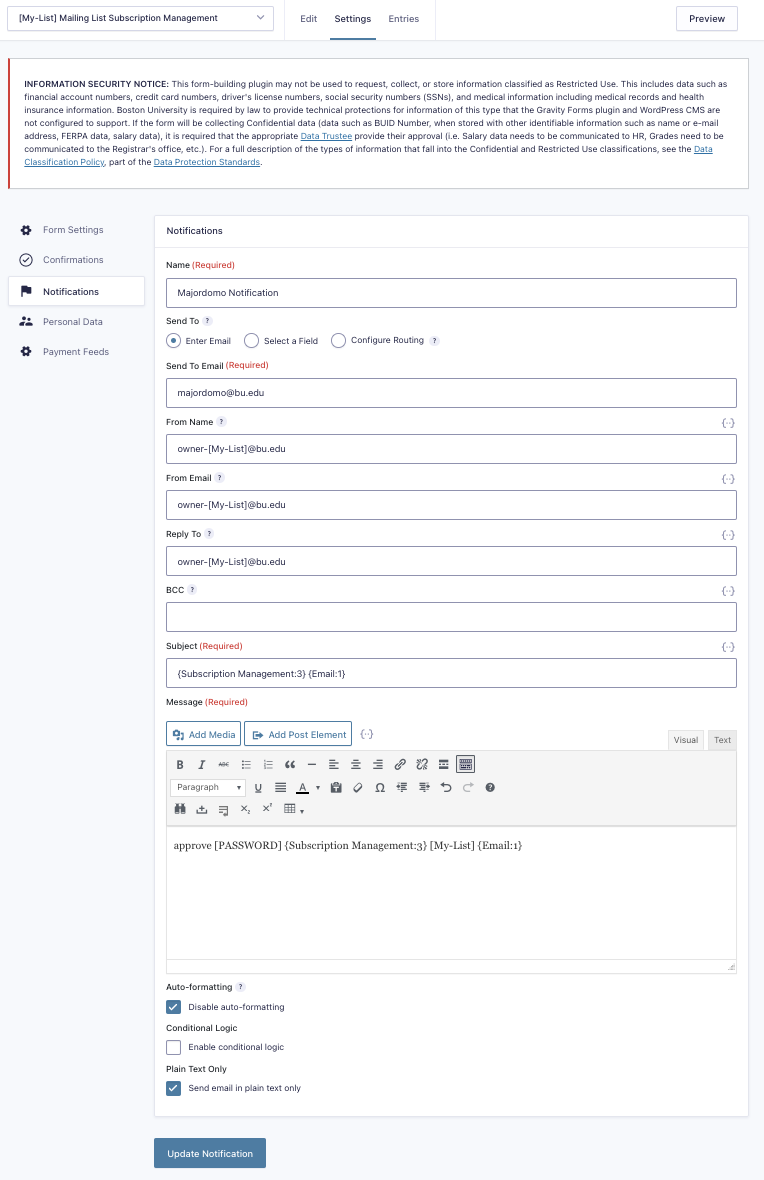
Task: Redo the last undone edit
Action: [468, 788]
